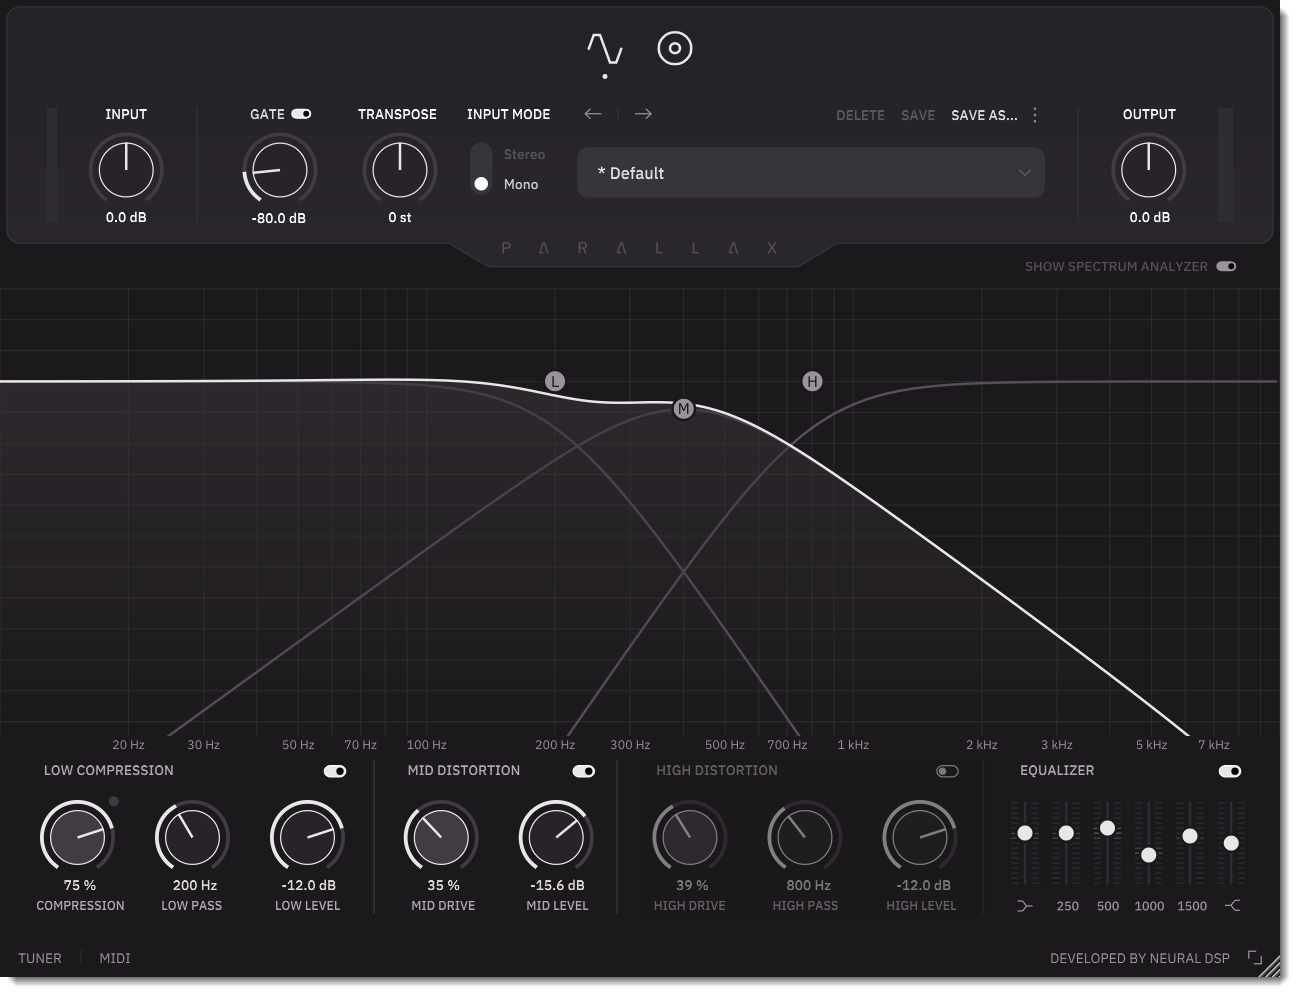
Task: Click the 39 % high drive value
Action: [691, 885]
